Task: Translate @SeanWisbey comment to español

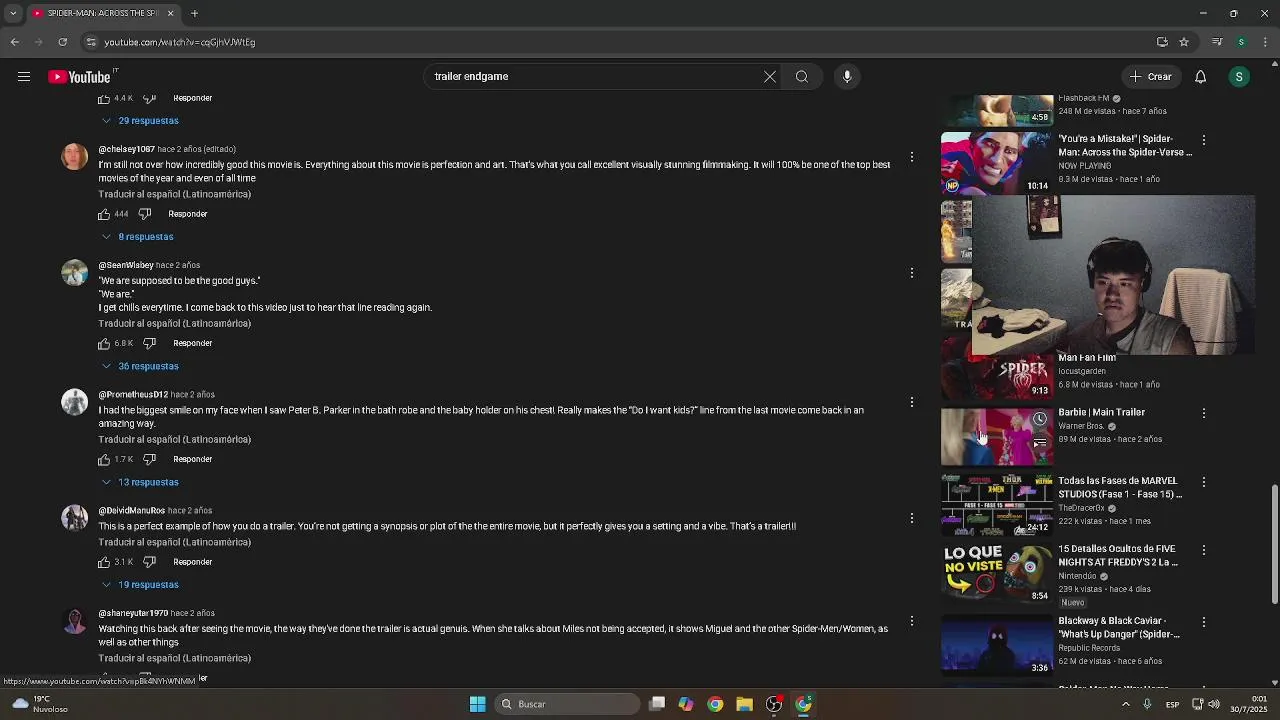Action: (x=175, y=323)
